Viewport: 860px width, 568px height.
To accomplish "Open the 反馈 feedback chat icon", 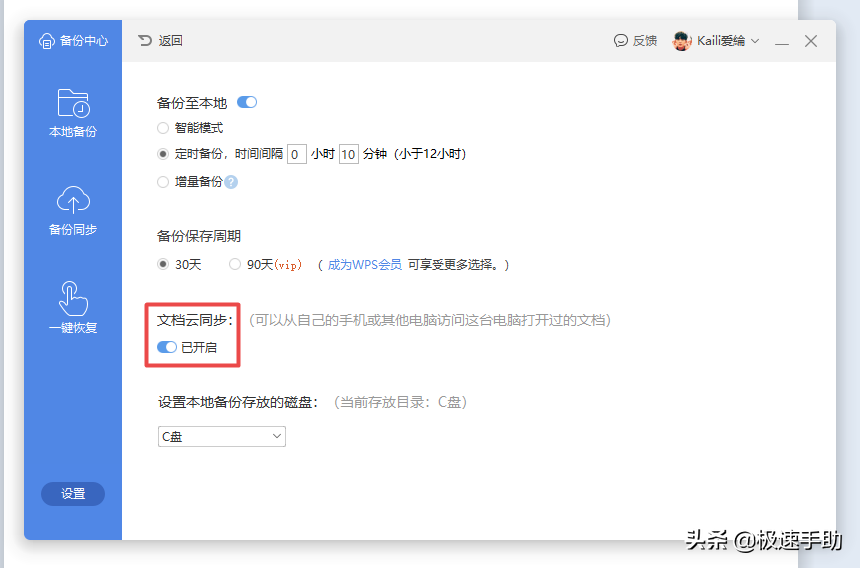I will click(x=620, y=41).
